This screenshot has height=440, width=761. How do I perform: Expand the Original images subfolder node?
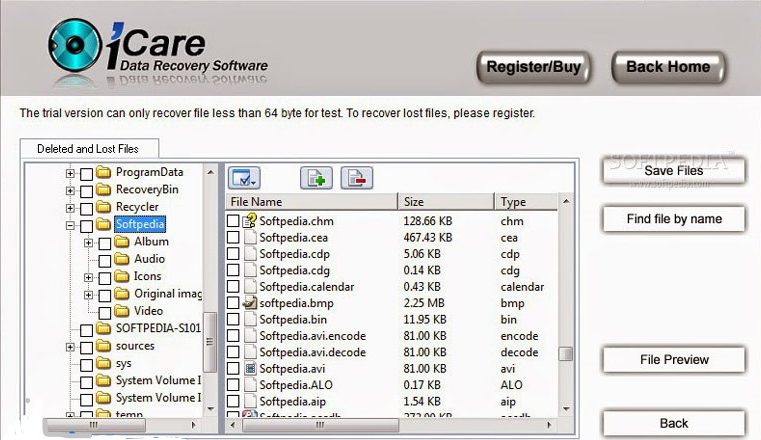(x=88, y=295)
